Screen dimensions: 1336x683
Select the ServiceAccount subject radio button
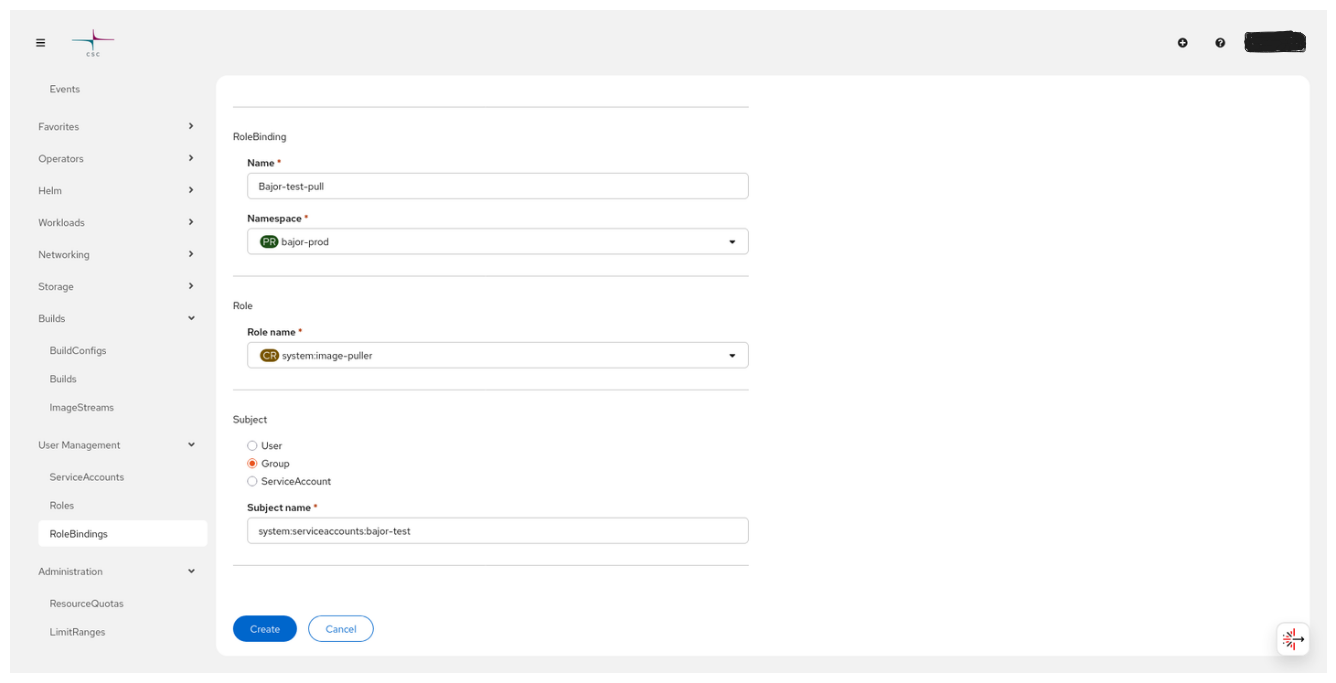pyautogui.click(x=252, y=482)
